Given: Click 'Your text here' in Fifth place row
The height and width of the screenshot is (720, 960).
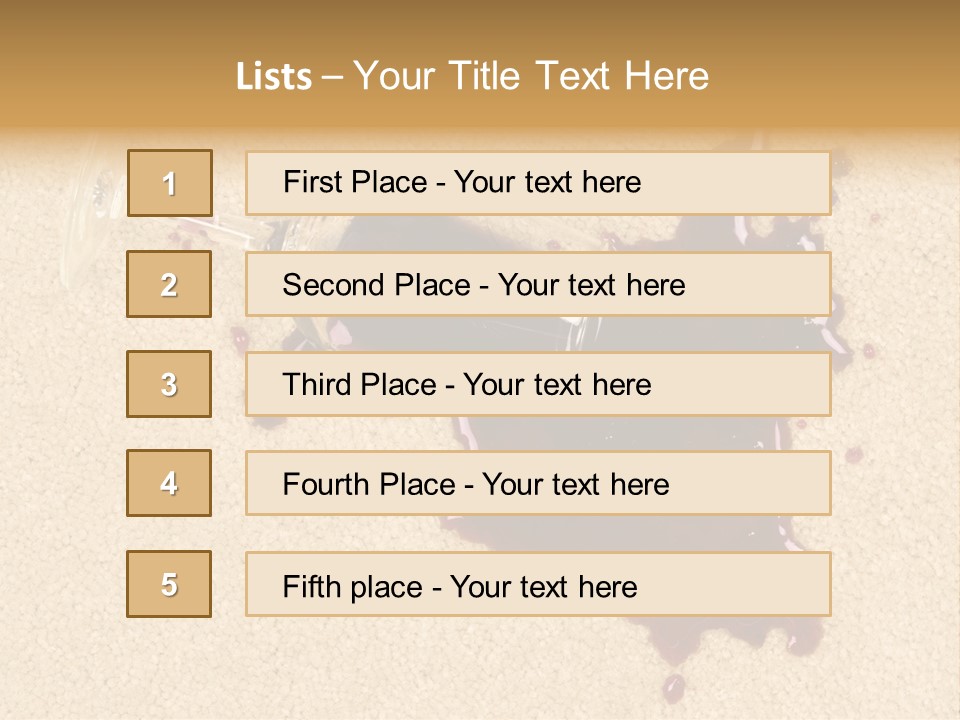Looking at the screenshot, I should pyautogui.click(x=543, y=586).
